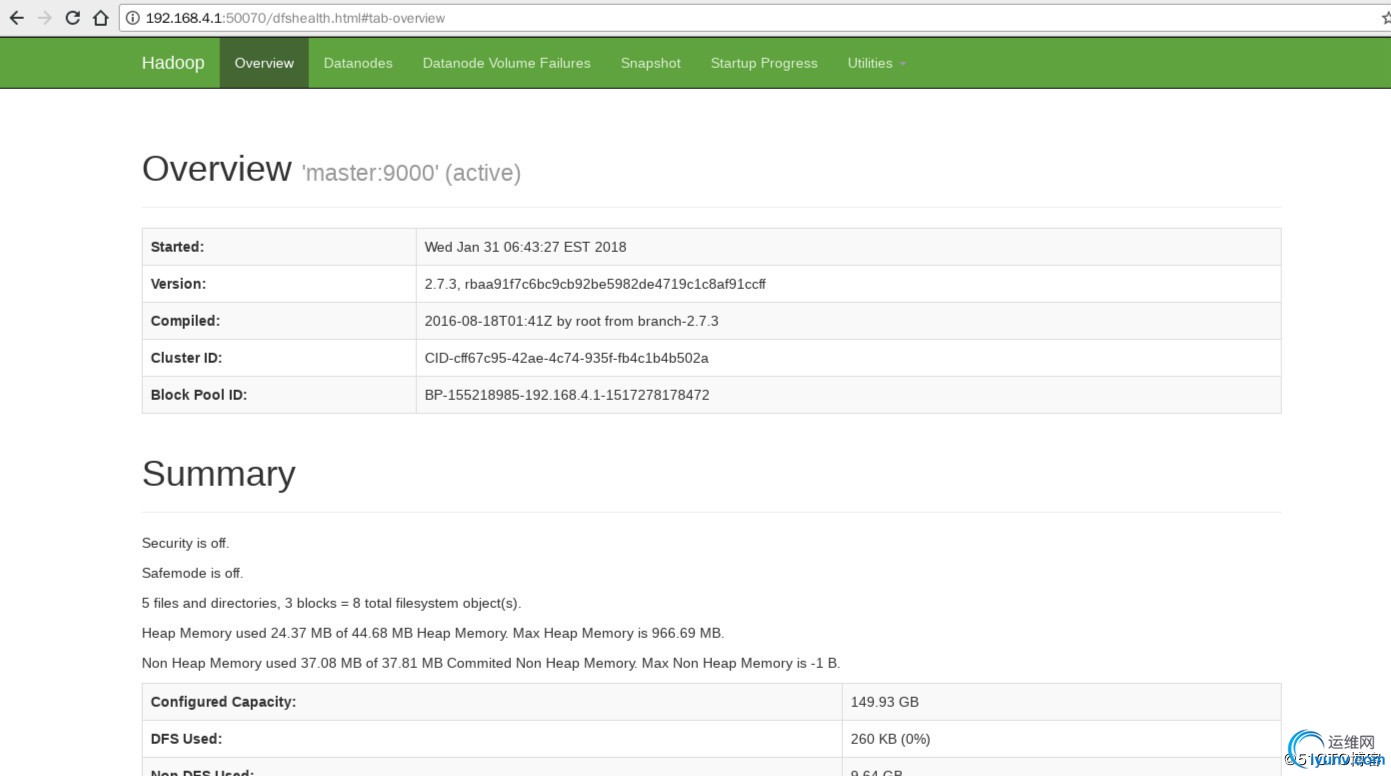Click the site info icon in address bar
The image size is (1391, 776).
(133, 18)
